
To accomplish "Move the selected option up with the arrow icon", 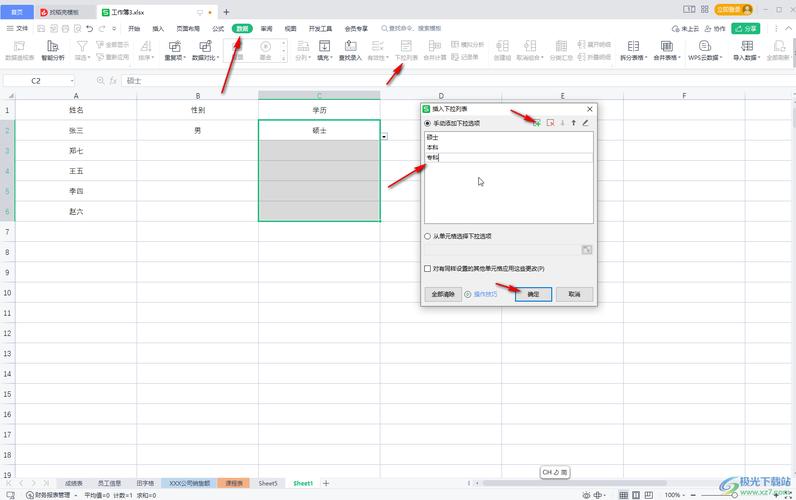I will pos(574,123).
